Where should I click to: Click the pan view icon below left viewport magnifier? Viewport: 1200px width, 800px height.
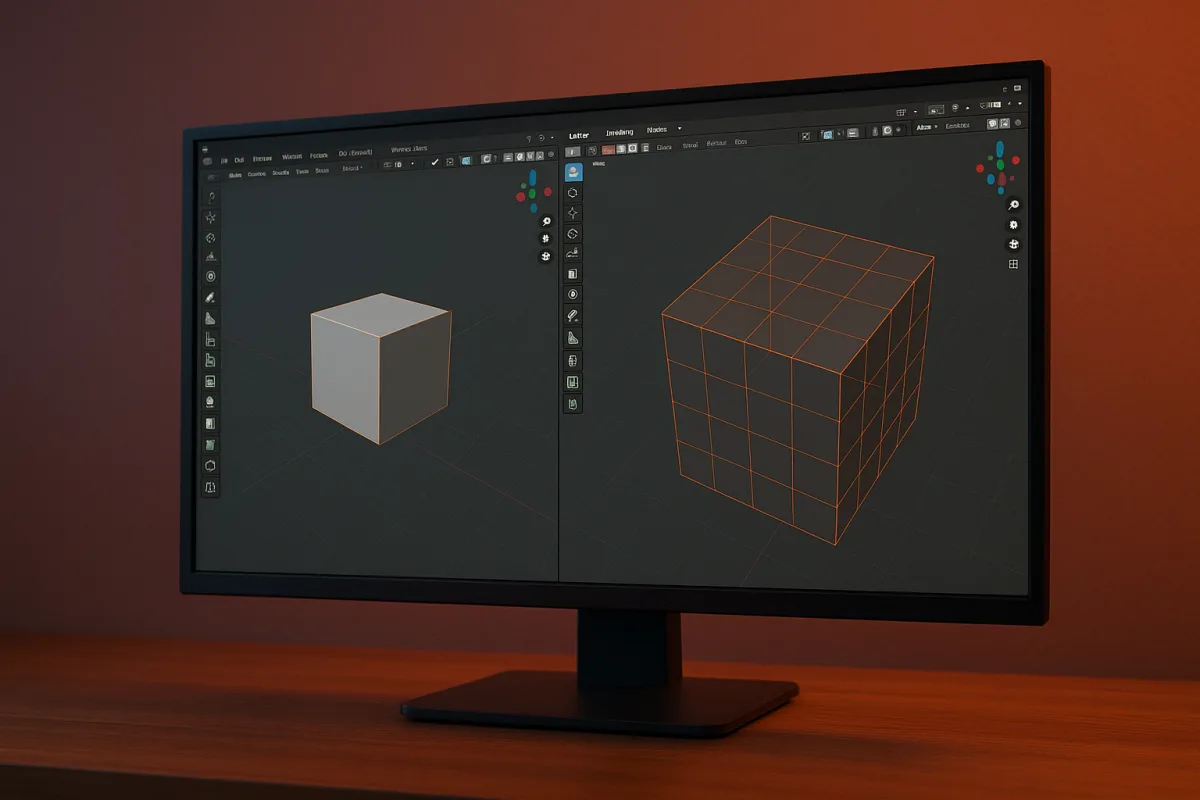pyautogui.click(x=546, y=238)
